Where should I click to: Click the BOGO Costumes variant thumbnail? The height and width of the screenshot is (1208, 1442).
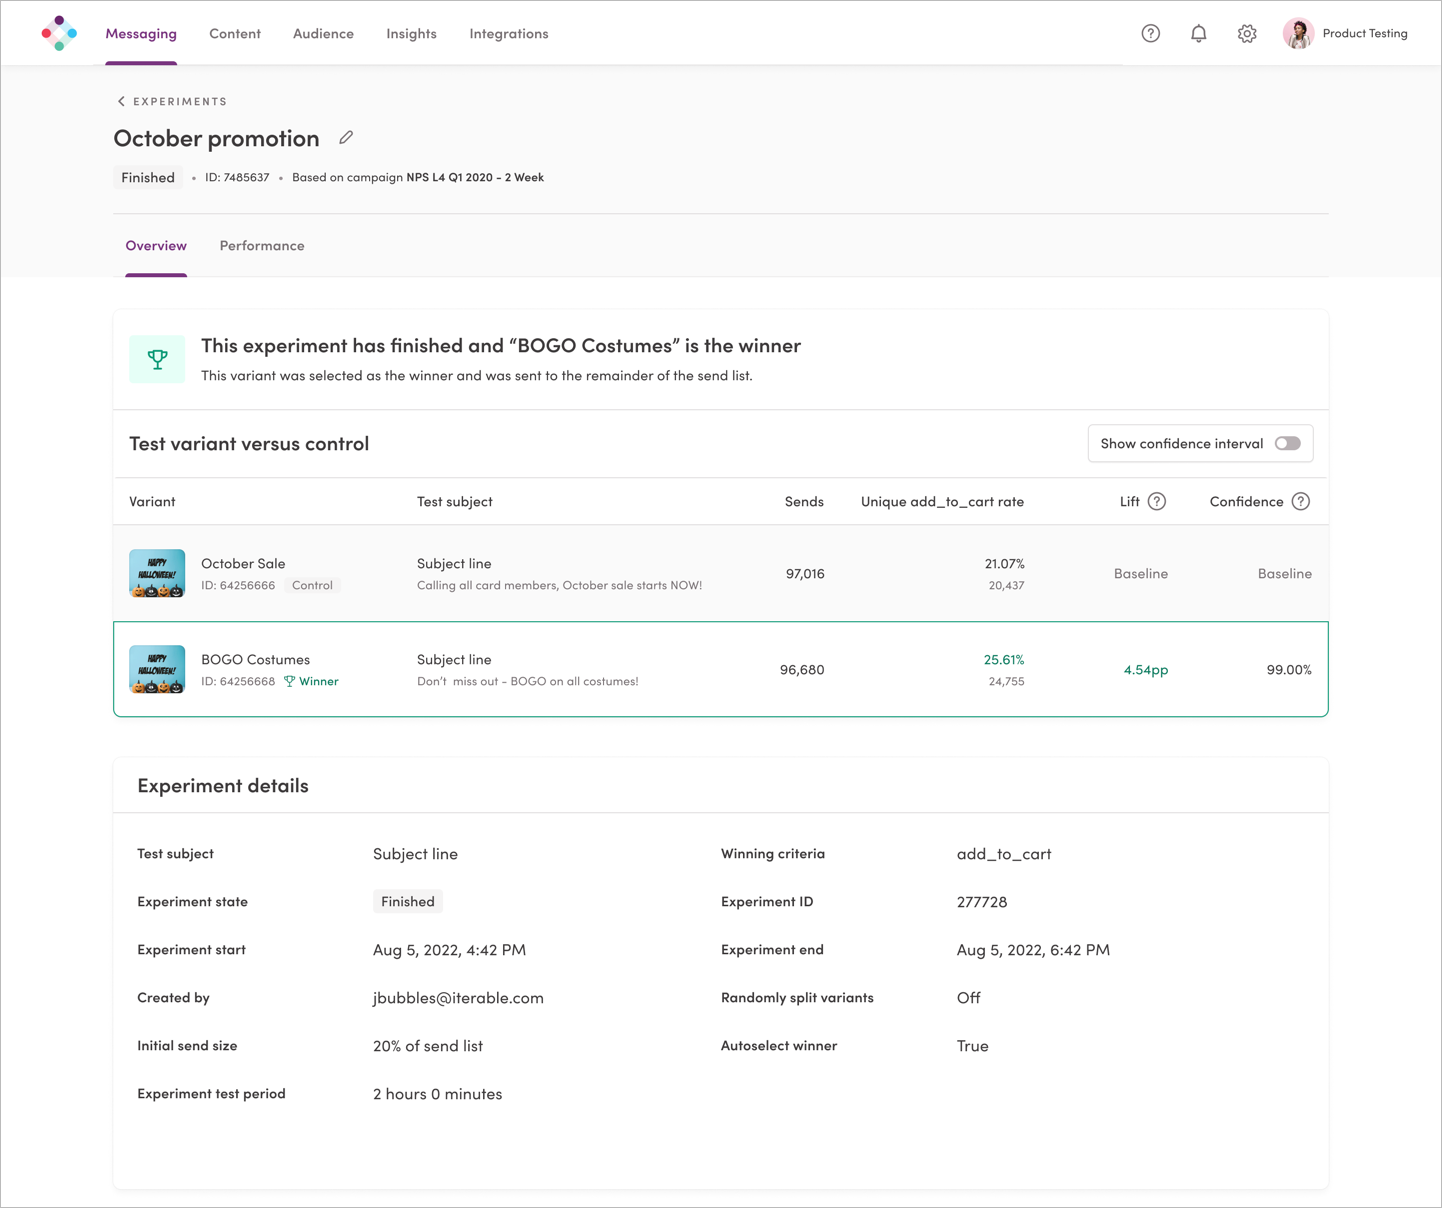[157, 669]
